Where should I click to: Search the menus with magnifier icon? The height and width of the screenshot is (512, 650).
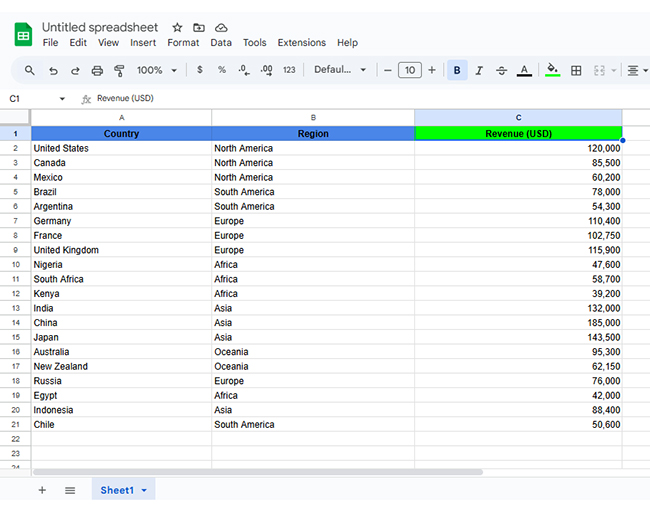click(x=30, y=70)
